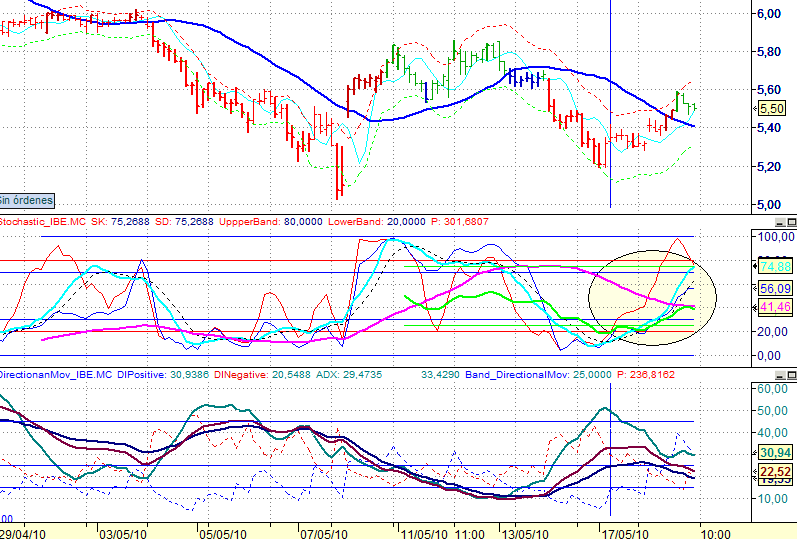Image resolution: width=797 pixels, height=539 pixels.
Task: Click the 0,00 stochastic axis value
Action: [x=770, y=356]
